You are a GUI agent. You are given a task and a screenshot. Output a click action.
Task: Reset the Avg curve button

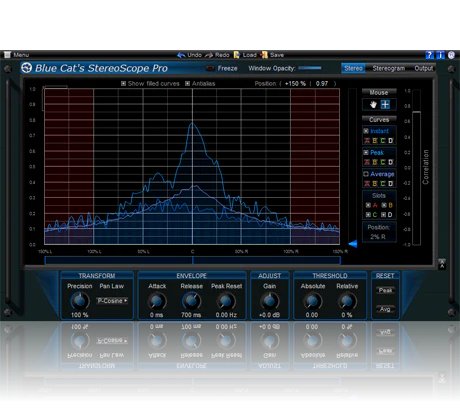(385, 309)
